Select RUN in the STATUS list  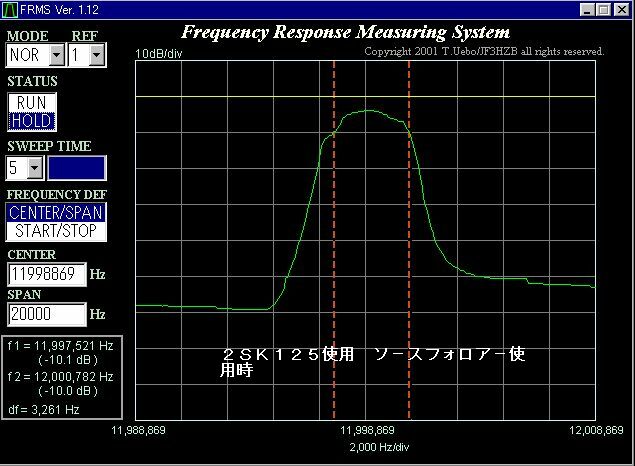(x=32, y=102)
